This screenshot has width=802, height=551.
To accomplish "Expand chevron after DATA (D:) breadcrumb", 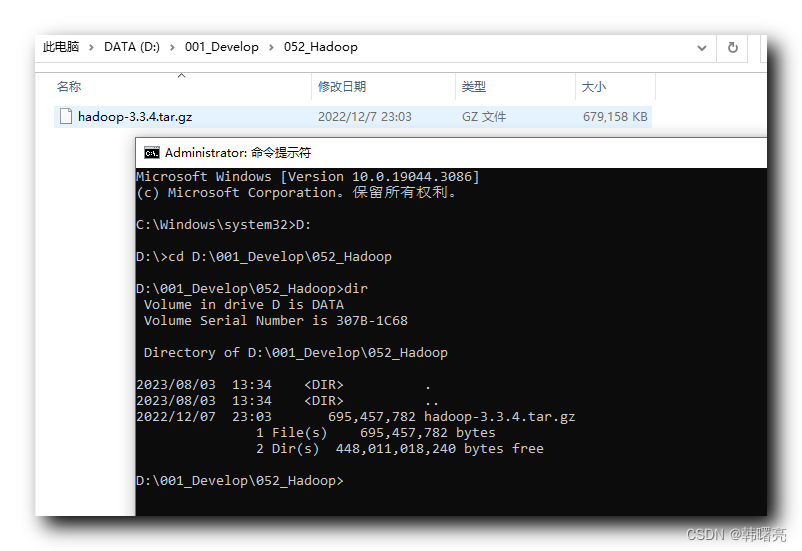I will (172, 48).
